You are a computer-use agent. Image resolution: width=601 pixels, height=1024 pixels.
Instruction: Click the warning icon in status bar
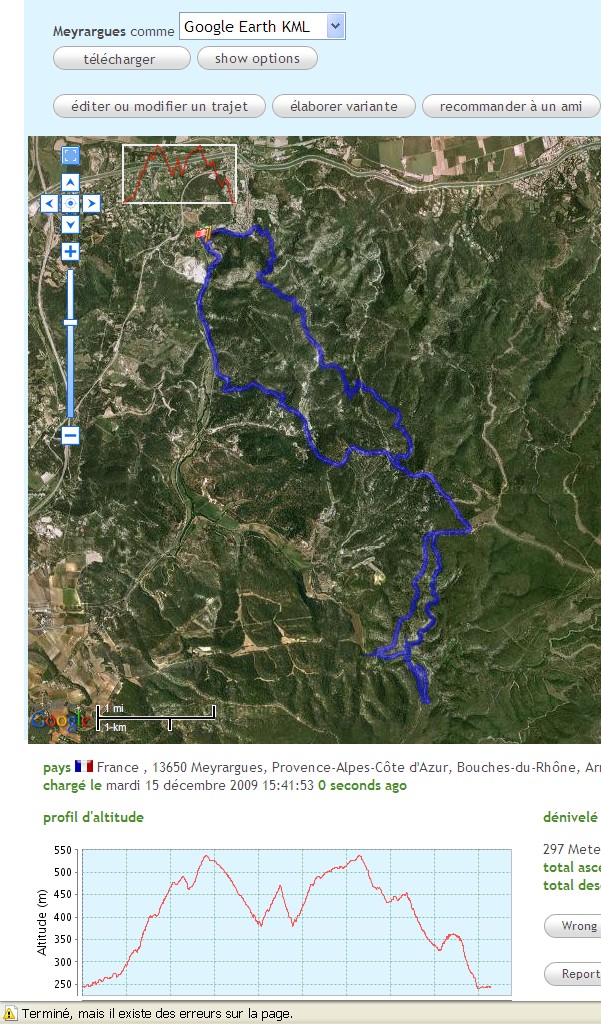(x=10, y=1014)
